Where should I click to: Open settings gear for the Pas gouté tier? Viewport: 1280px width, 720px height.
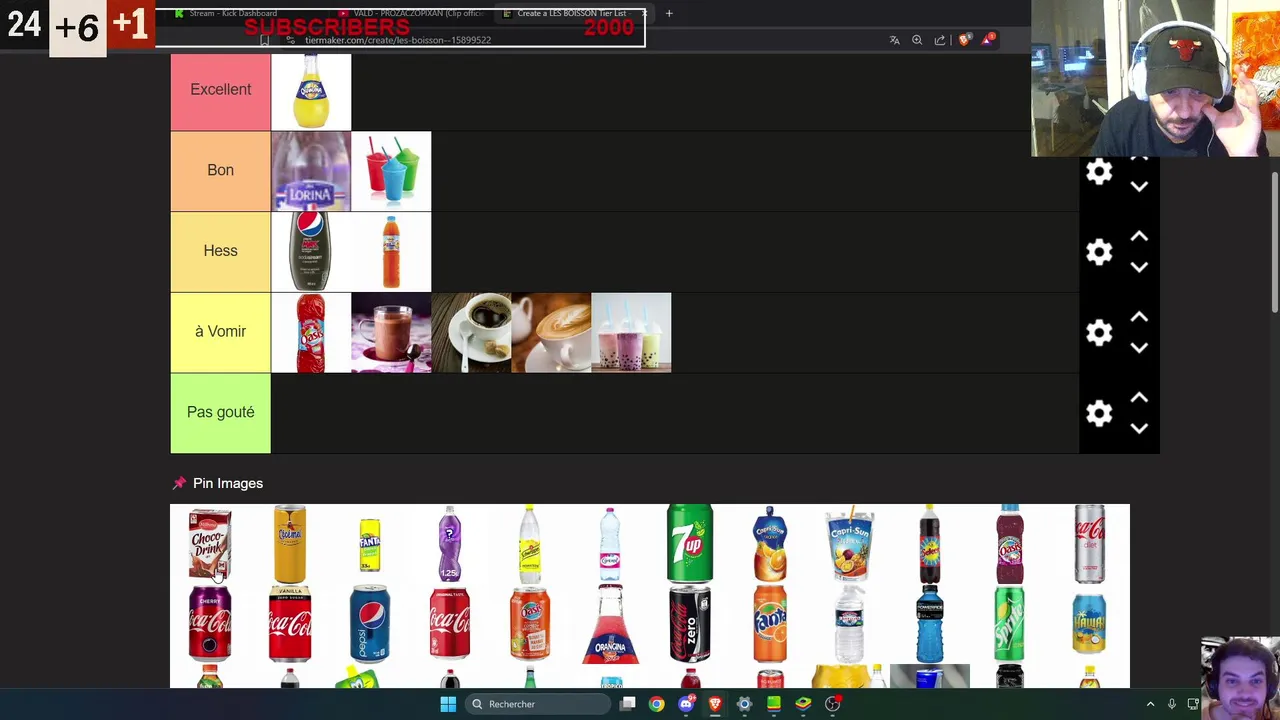coord(1099,413)
